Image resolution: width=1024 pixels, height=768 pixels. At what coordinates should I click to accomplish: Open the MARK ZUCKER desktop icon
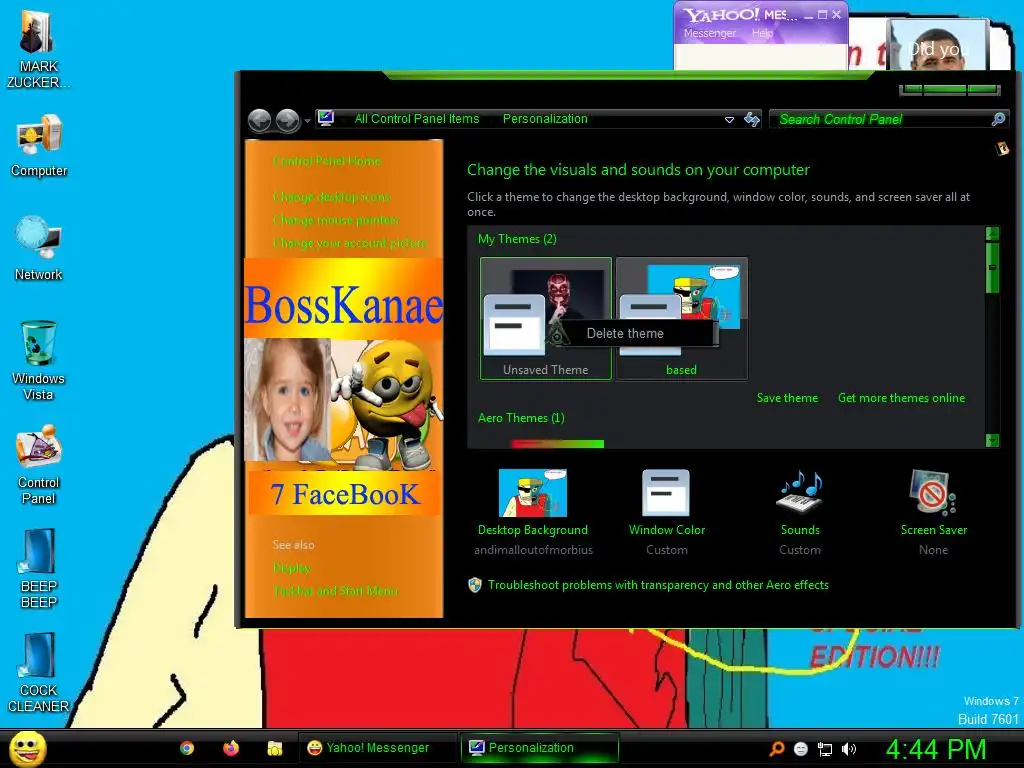[x=38, y=49]
